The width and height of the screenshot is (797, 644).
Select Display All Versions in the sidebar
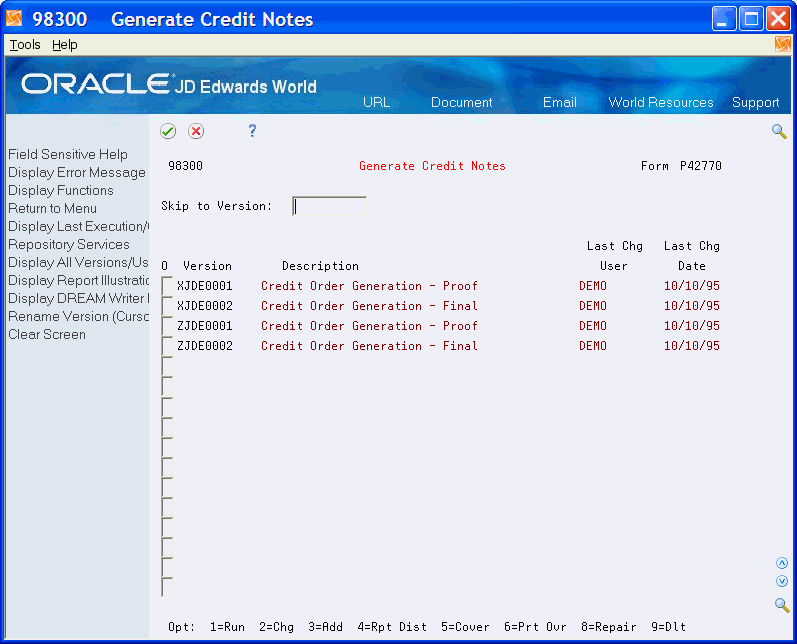[78, 262]
